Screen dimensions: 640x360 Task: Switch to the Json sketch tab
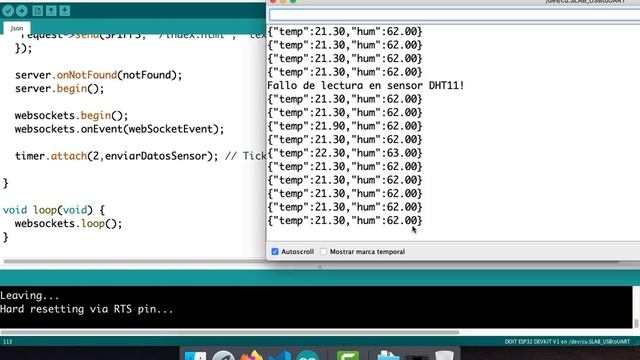pyautogui.click(x=17, y=28)
